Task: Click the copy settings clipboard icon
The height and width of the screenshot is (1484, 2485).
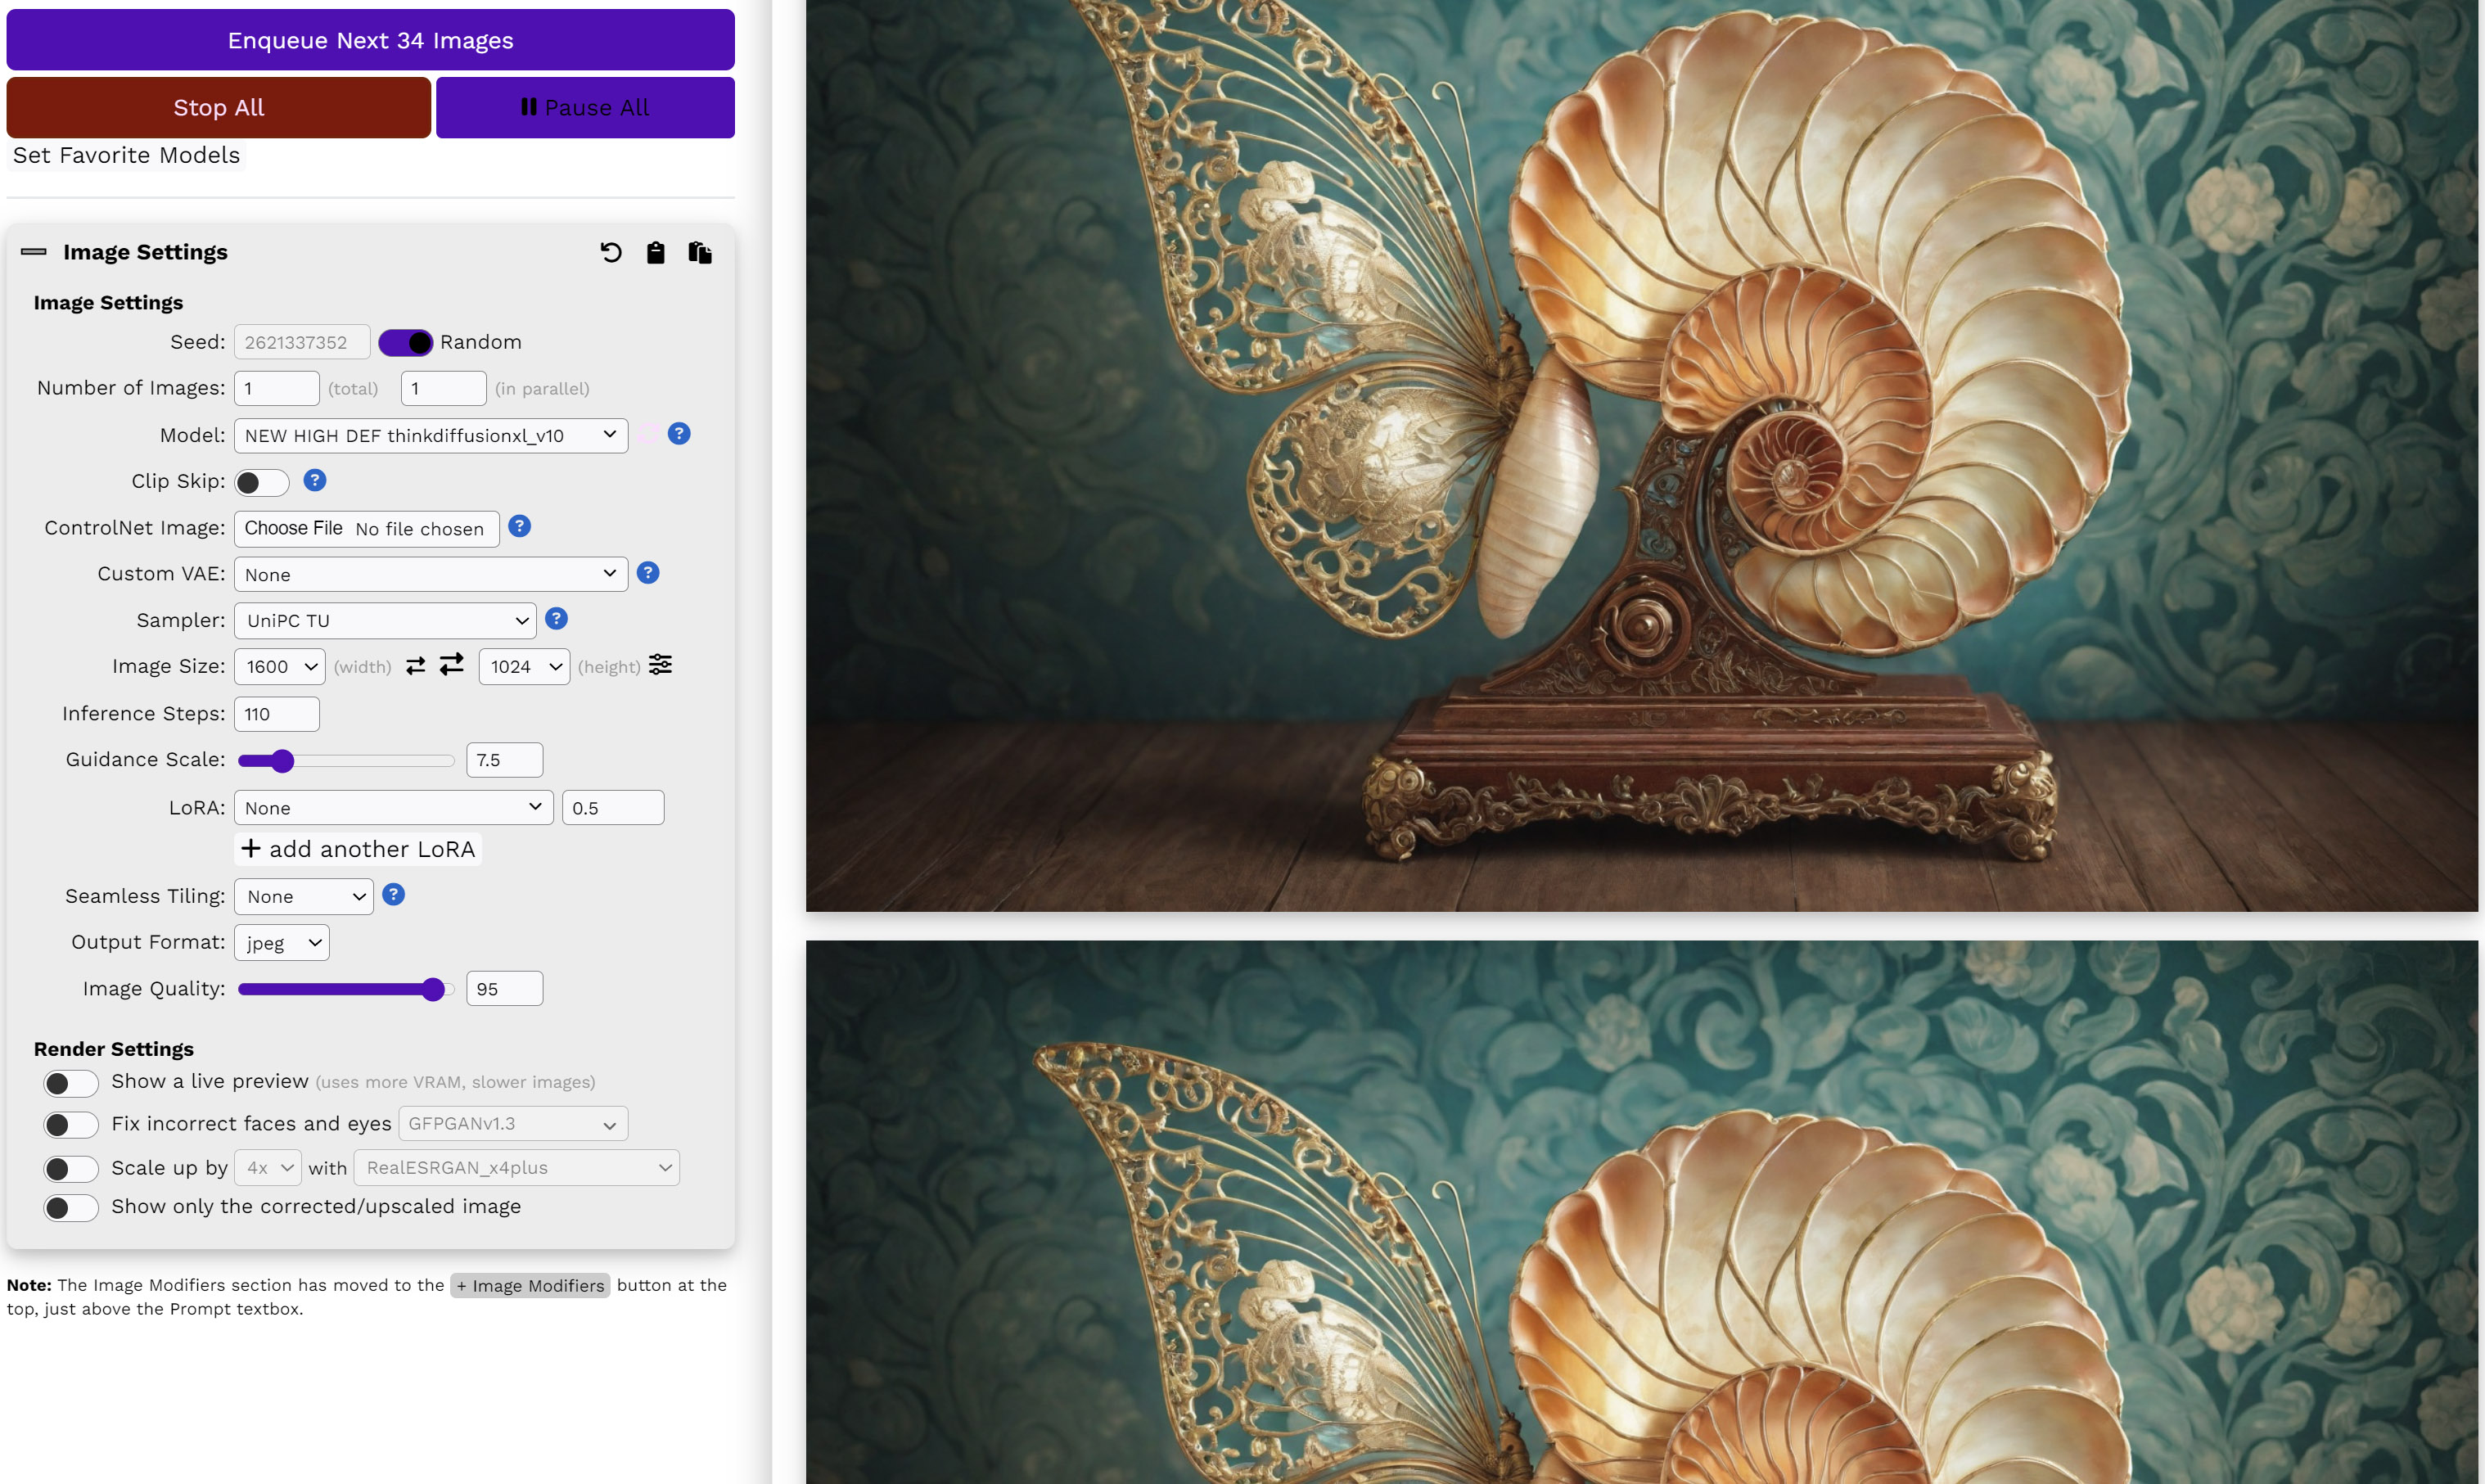Action: (655, 252)
